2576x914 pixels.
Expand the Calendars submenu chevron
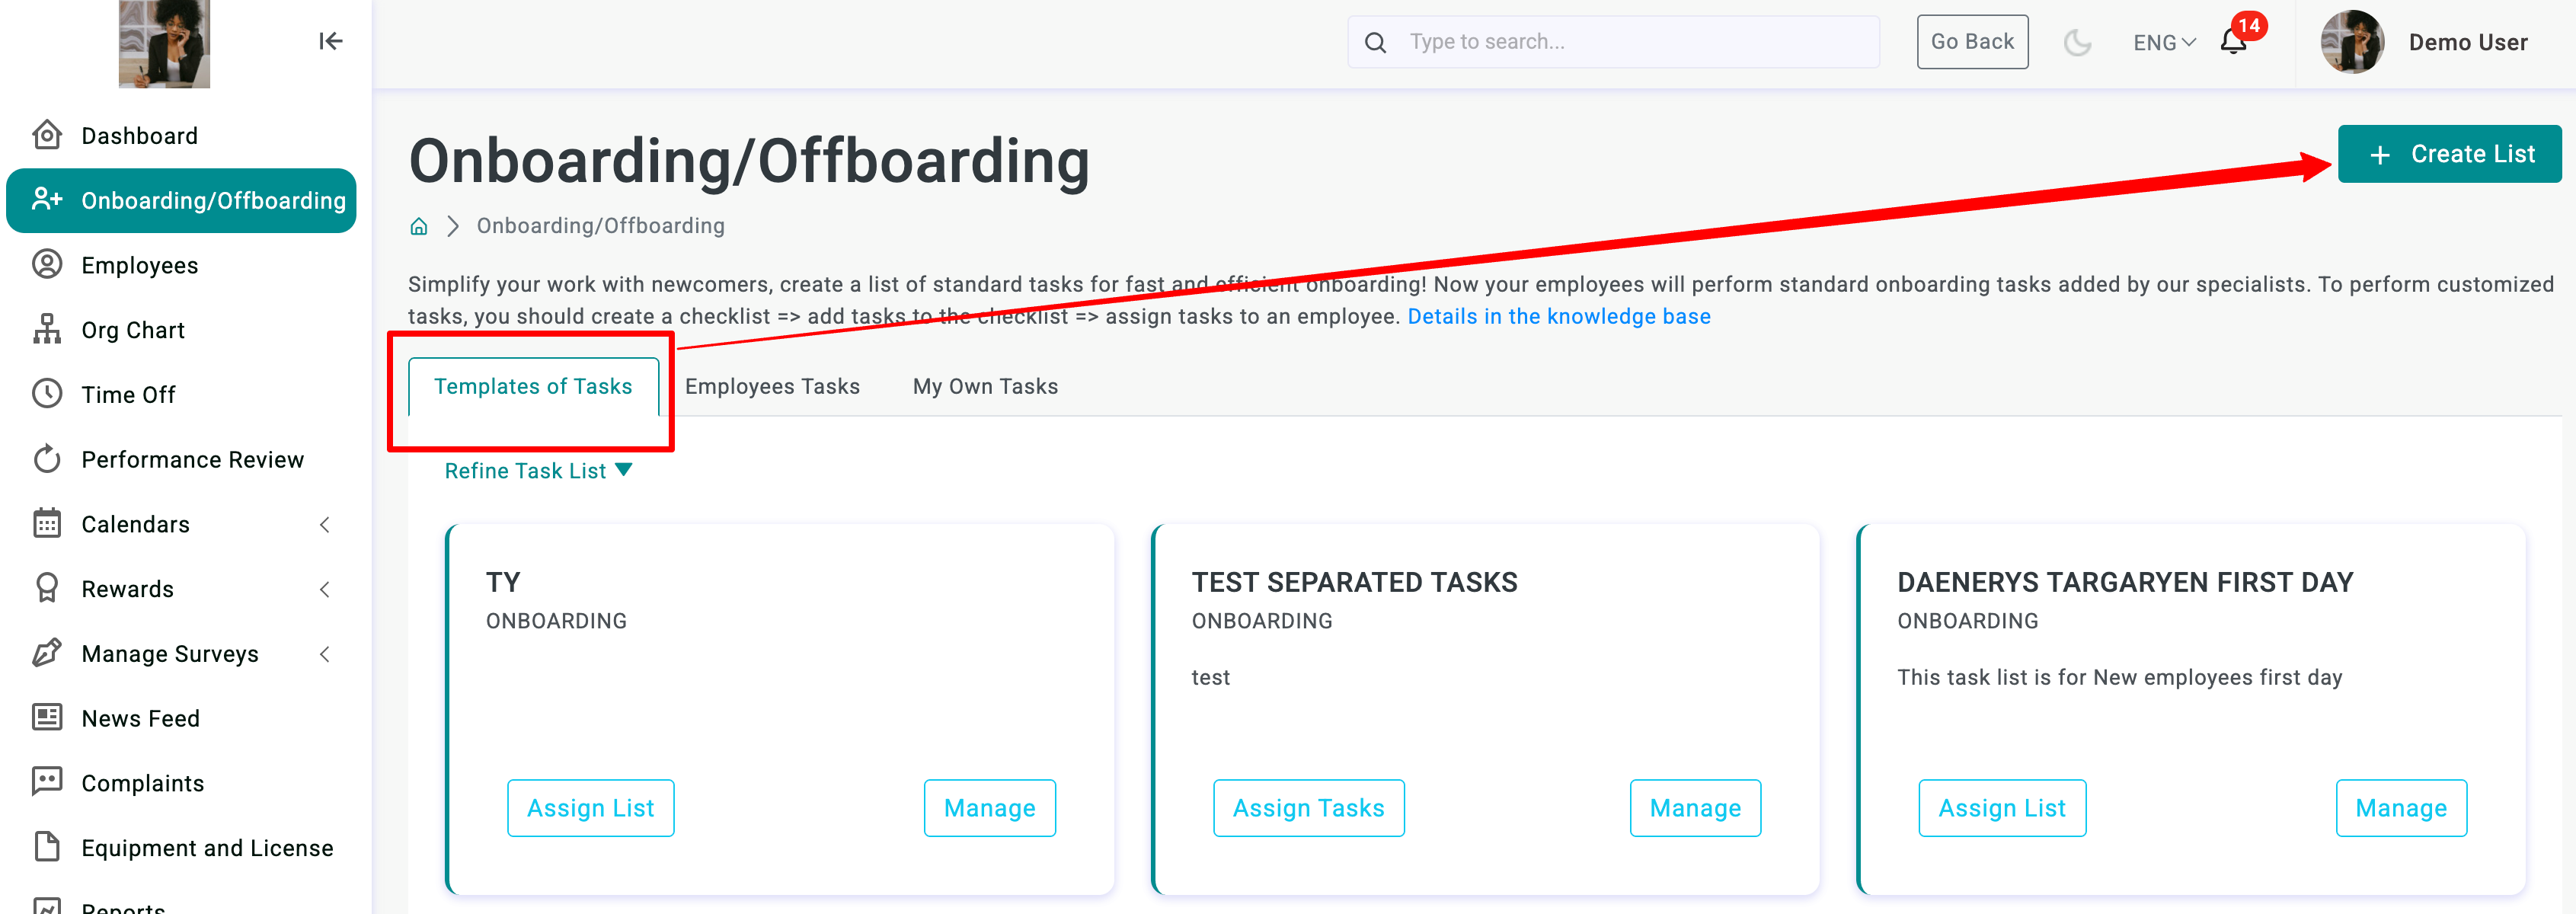(324, 525)
